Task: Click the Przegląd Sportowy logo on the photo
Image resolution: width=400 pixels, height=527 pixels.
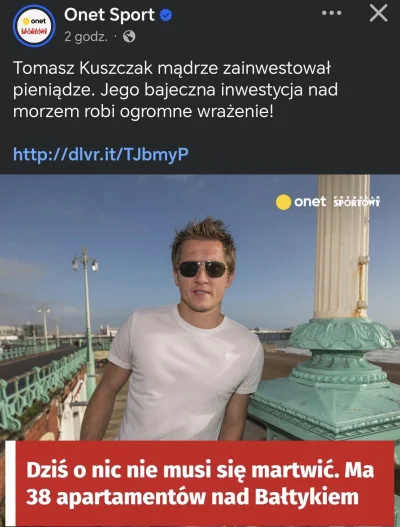Action: tap(357, 201)
